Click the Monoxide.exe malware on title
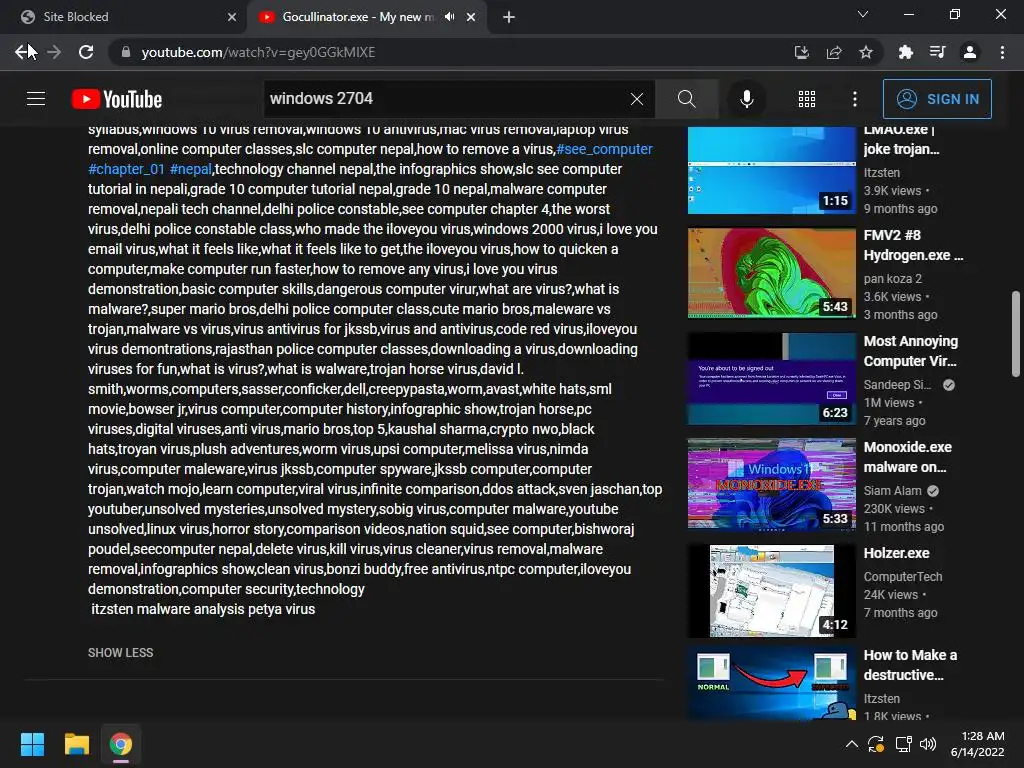The width and height of the screenshot is (1024, 768). click(x=908, y=457)
